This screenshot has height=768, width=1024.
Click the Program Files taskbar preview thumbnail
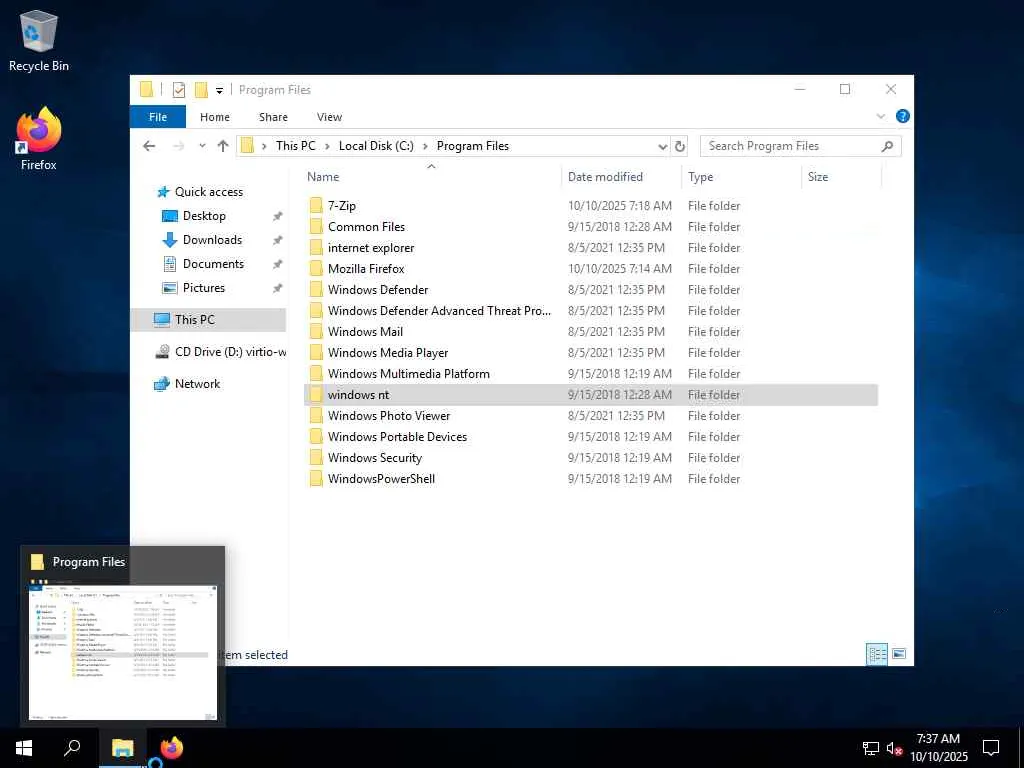coord(123,651)
